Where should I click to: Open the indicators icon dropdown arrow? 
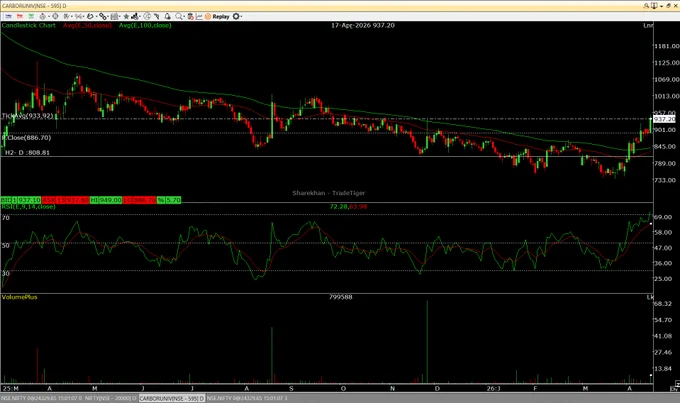tap(141, 16)
